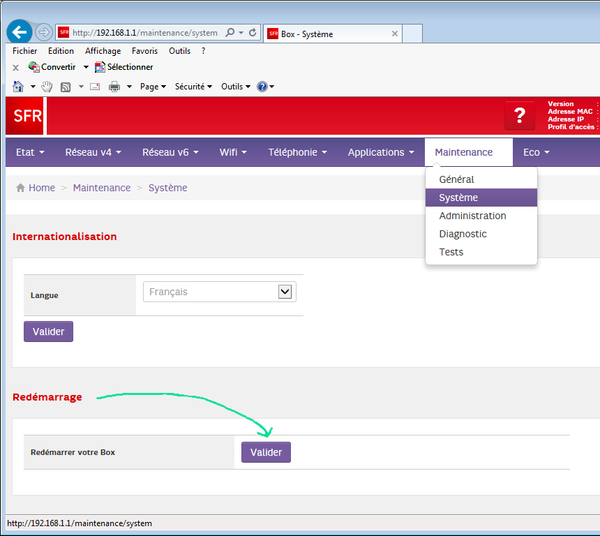Open the Favoris menu in the menu bar
Image resolution: width=600 pixels, height=536 pixels.
pos(144,51)
